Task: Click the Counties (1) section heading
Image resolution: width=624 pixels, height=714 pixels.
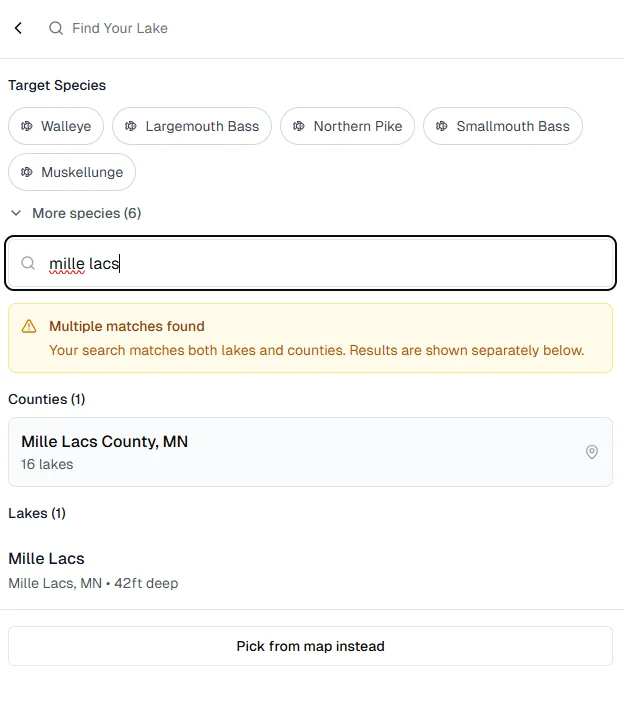Action: 47,399
